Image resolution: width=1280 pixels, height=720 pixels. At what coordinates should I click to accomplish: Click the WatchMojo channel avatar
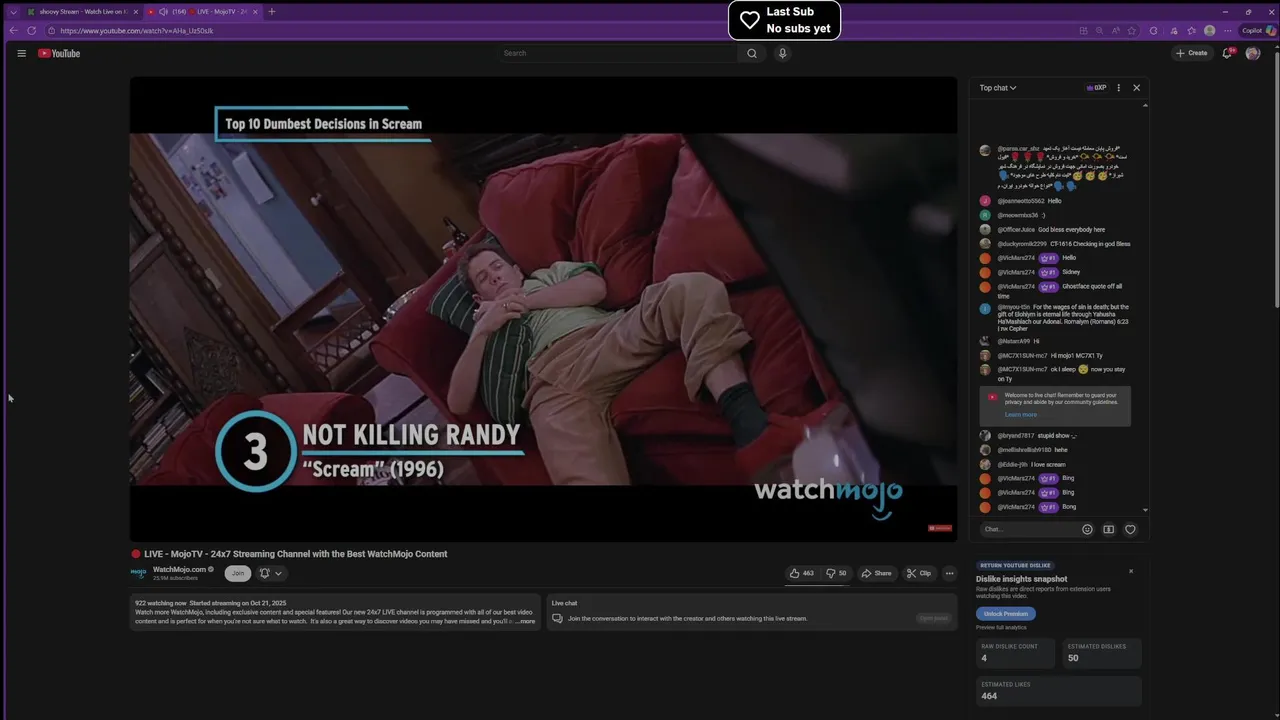tap(139, 573)
